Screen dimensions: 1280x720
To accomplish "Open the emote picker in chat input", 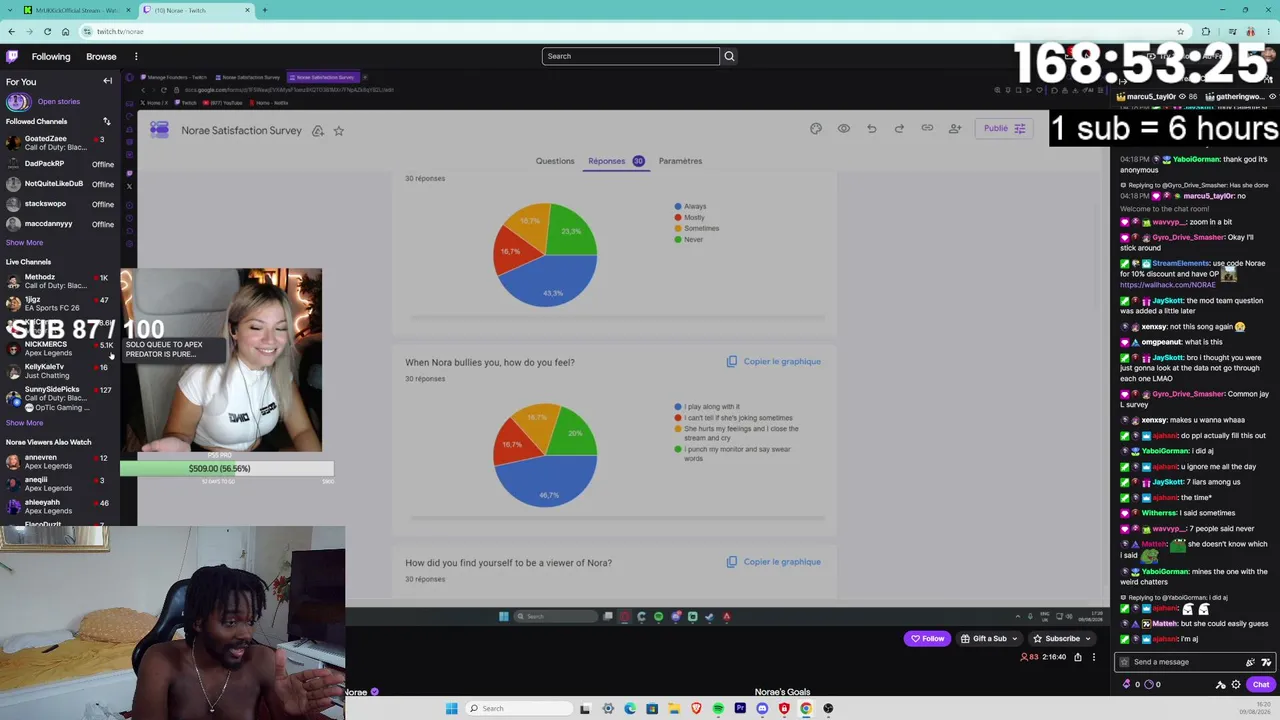I will tap(1267, 662).
